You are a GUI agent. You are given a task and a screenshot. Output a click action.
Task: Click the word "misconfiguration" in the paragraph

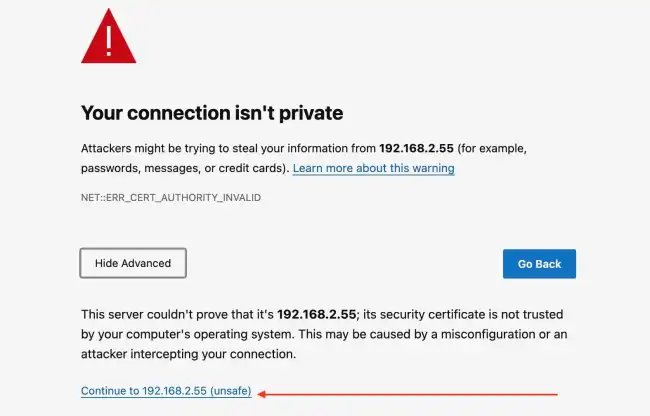[x=488, y=334]
